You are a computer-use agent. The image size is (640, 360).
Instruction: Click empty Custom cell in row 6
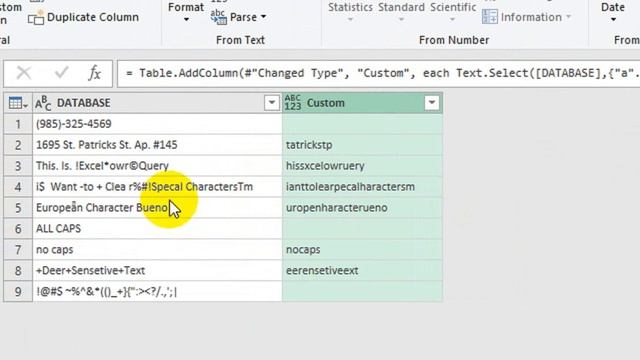pyautogui.click(x=362, y=229)
